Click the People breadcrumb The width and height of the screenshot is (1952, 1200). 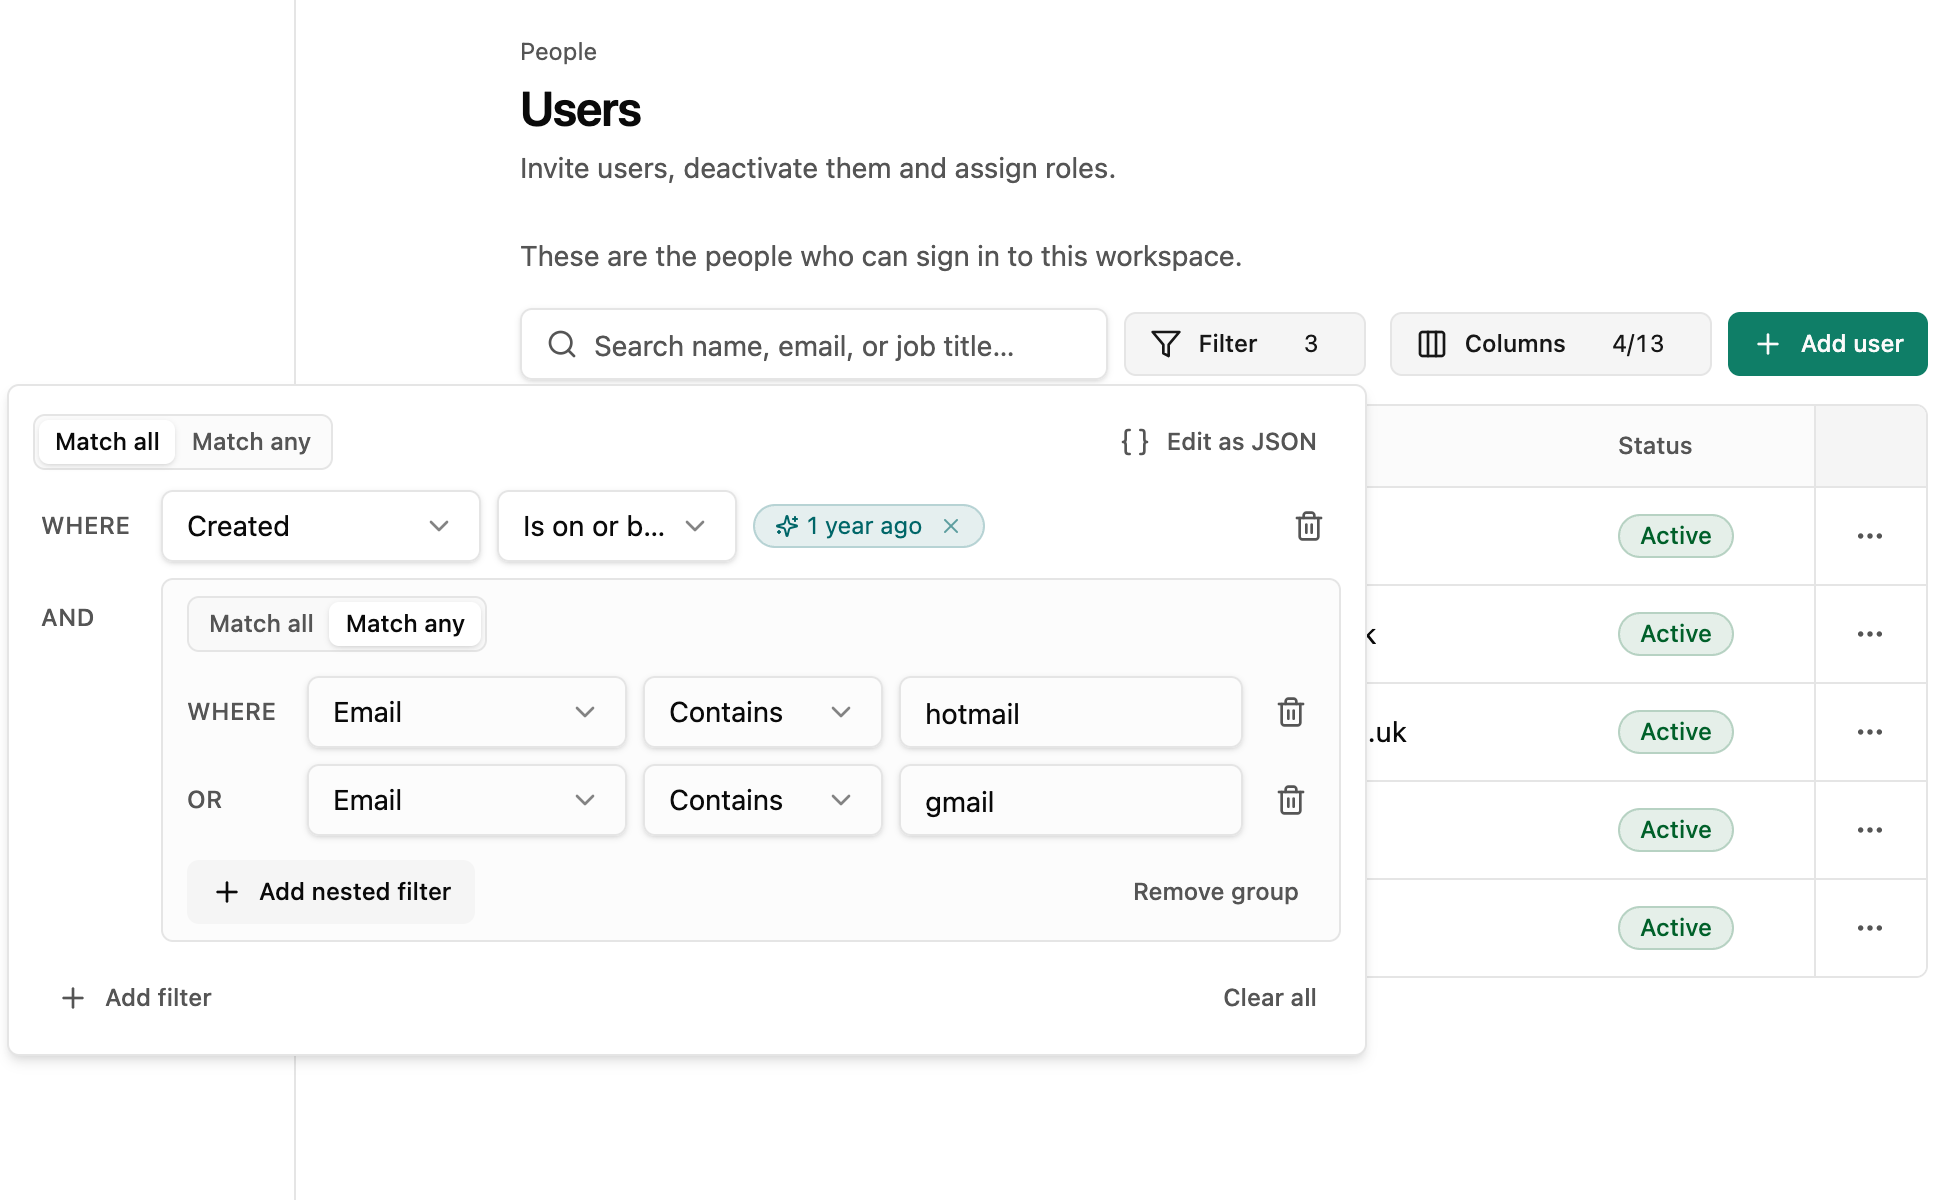558,52
